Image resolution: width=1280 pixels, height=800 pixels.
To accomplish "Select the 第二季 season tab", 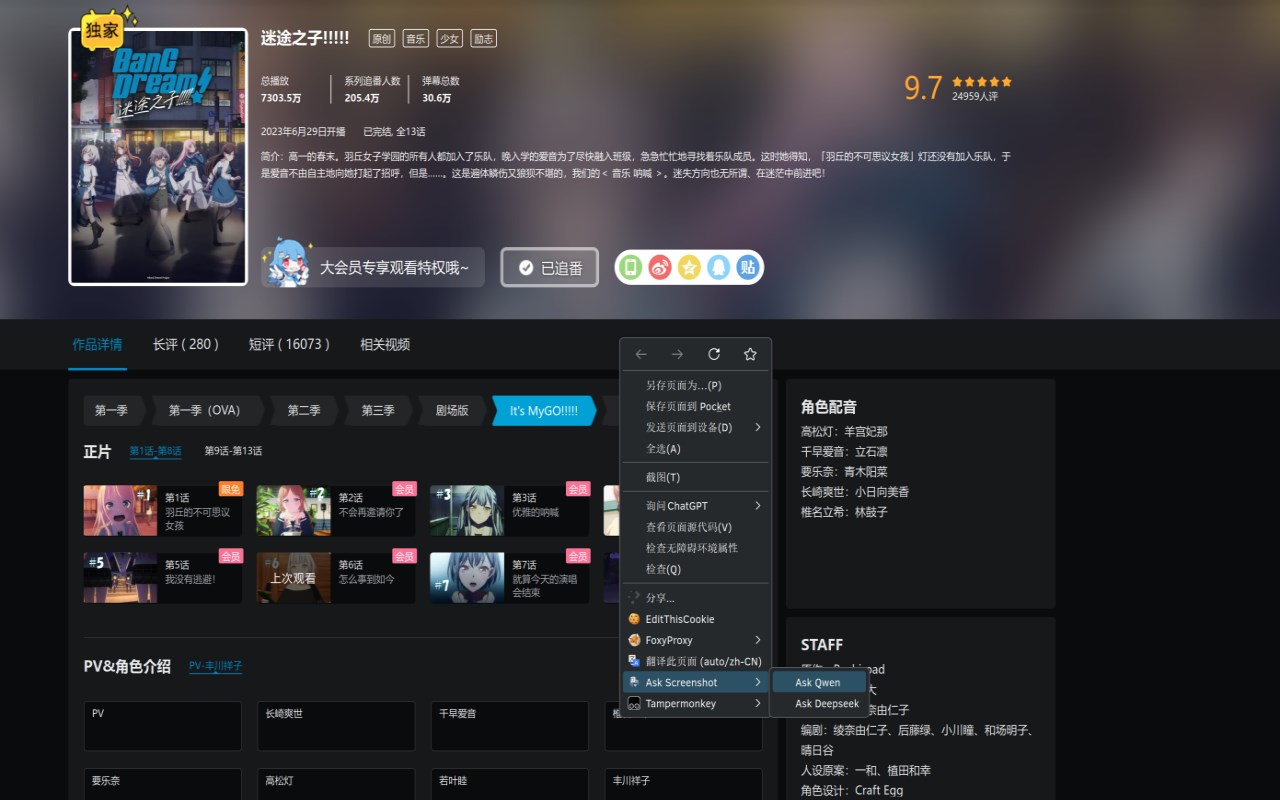I will [304, 410].
